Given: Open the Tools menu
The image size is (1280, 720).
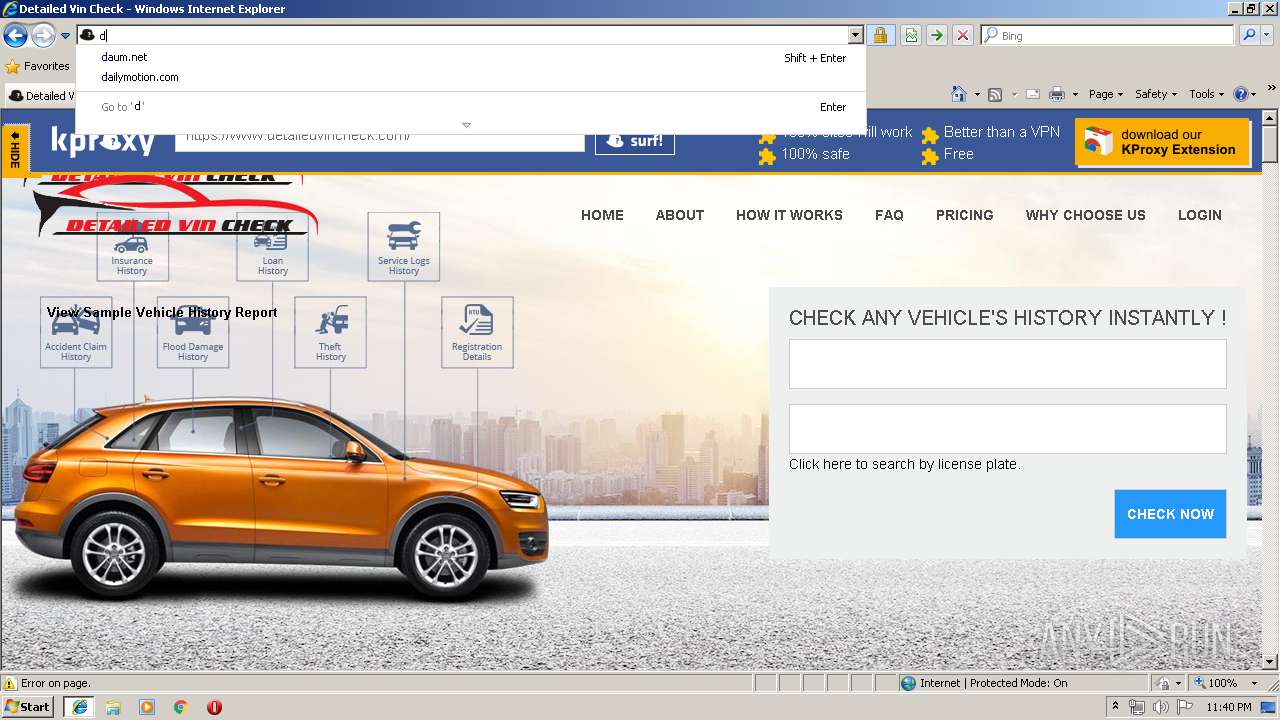Looking at the screenshot, I should [1206, 94].
